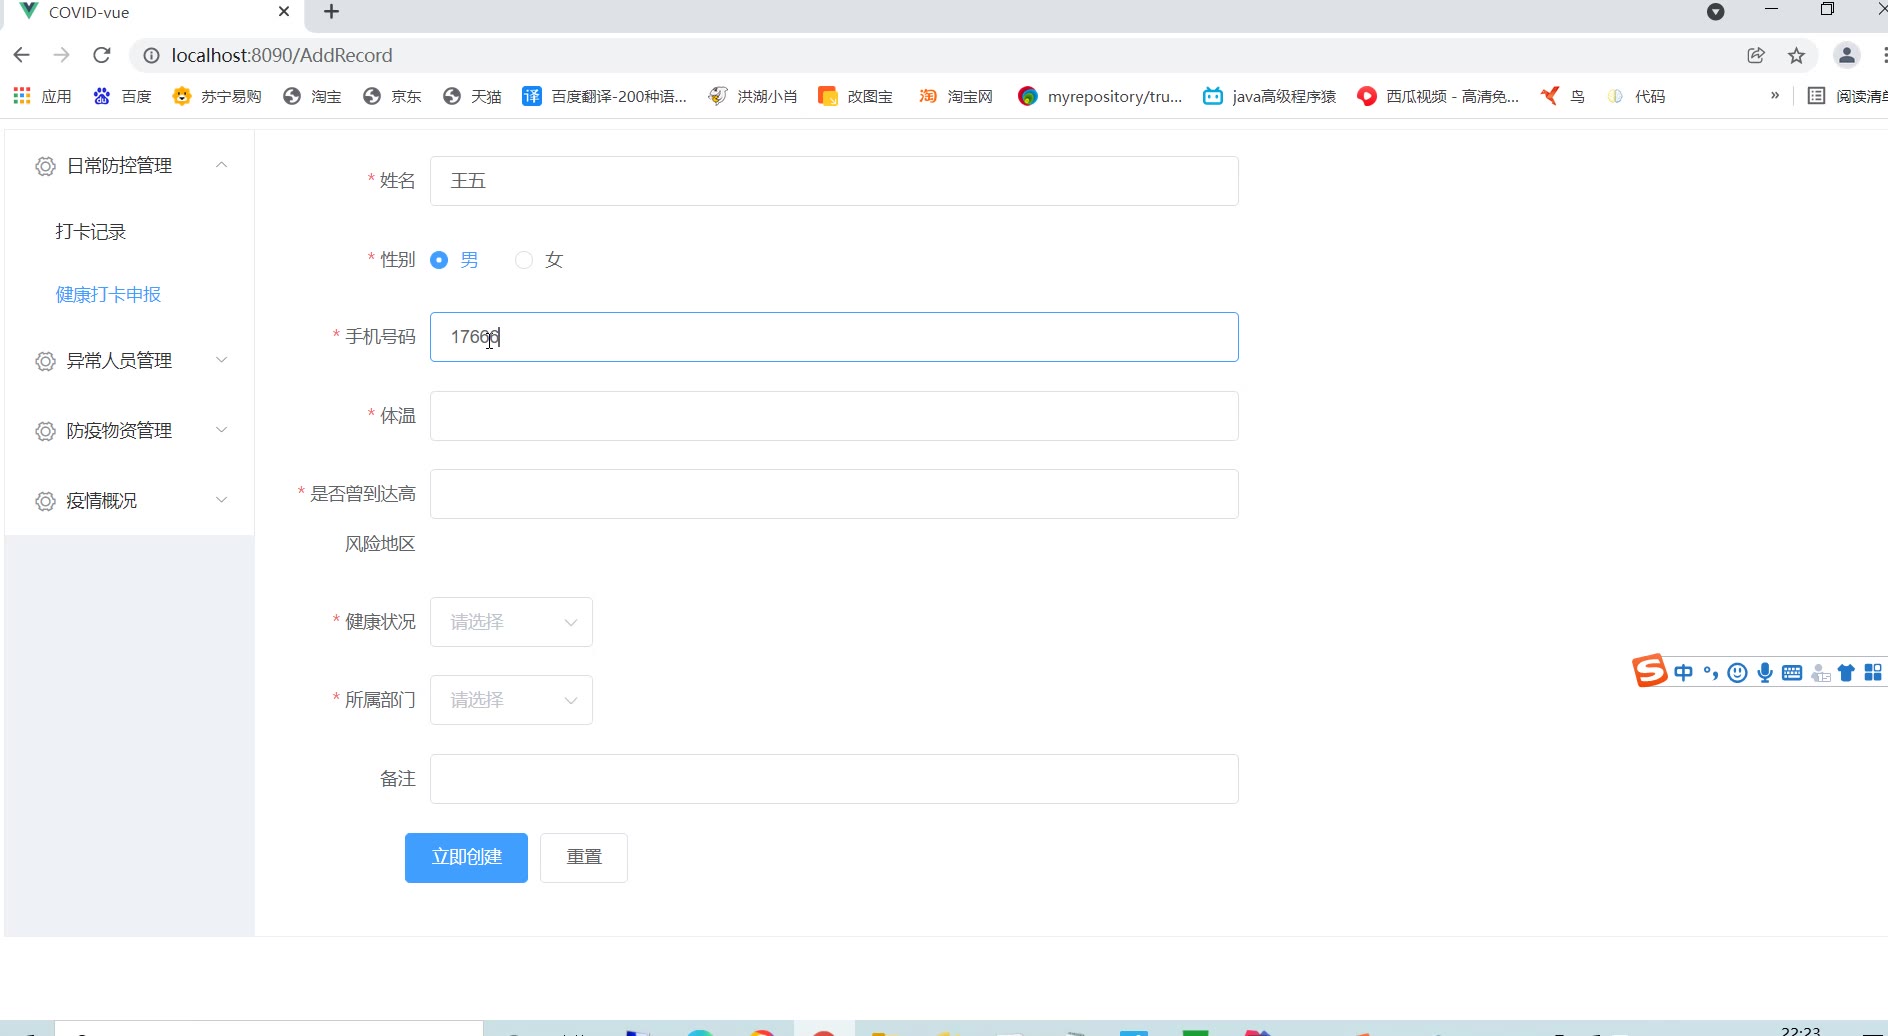Click the Sogou account login icon
The height and width of the screenshot is (1036, 1888).
pos(1820,673)
